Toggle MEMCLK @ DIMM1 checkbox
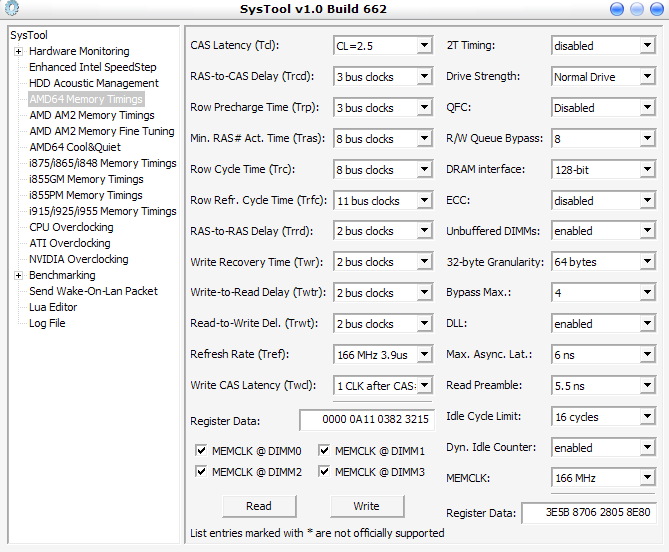669x552 pixels. tap(324, 450)
